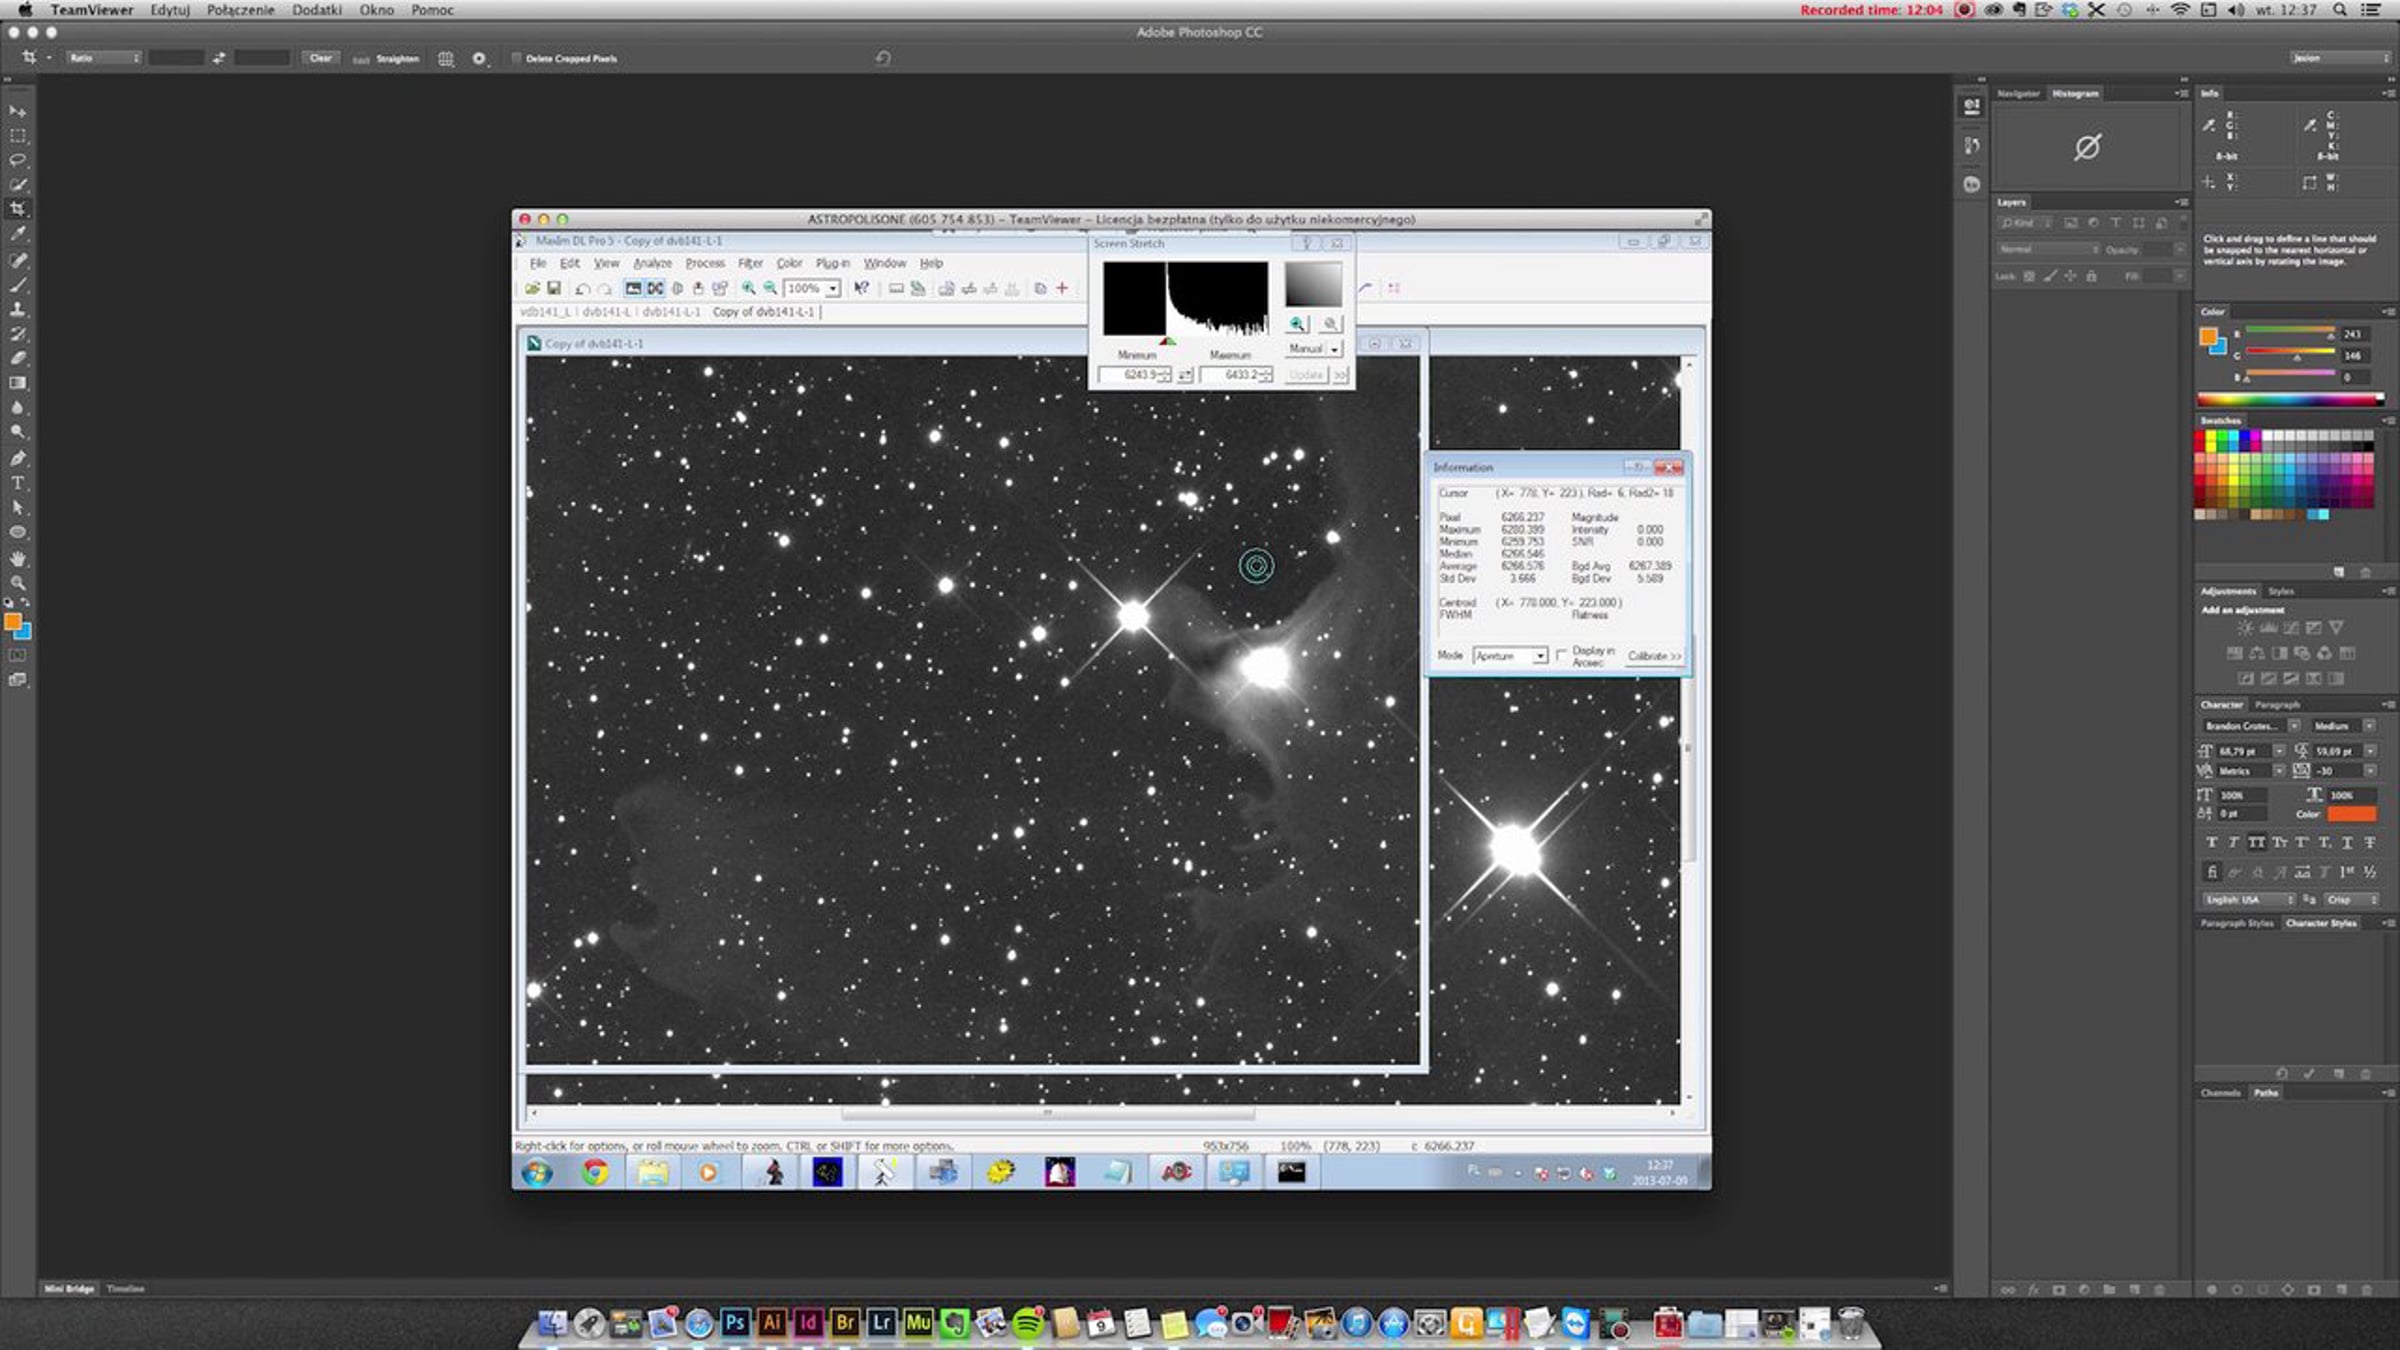Screen dimensions: 2400x1350
Task: Save icon in MaxIm DL toolbar
Action: tap(554, 289)
